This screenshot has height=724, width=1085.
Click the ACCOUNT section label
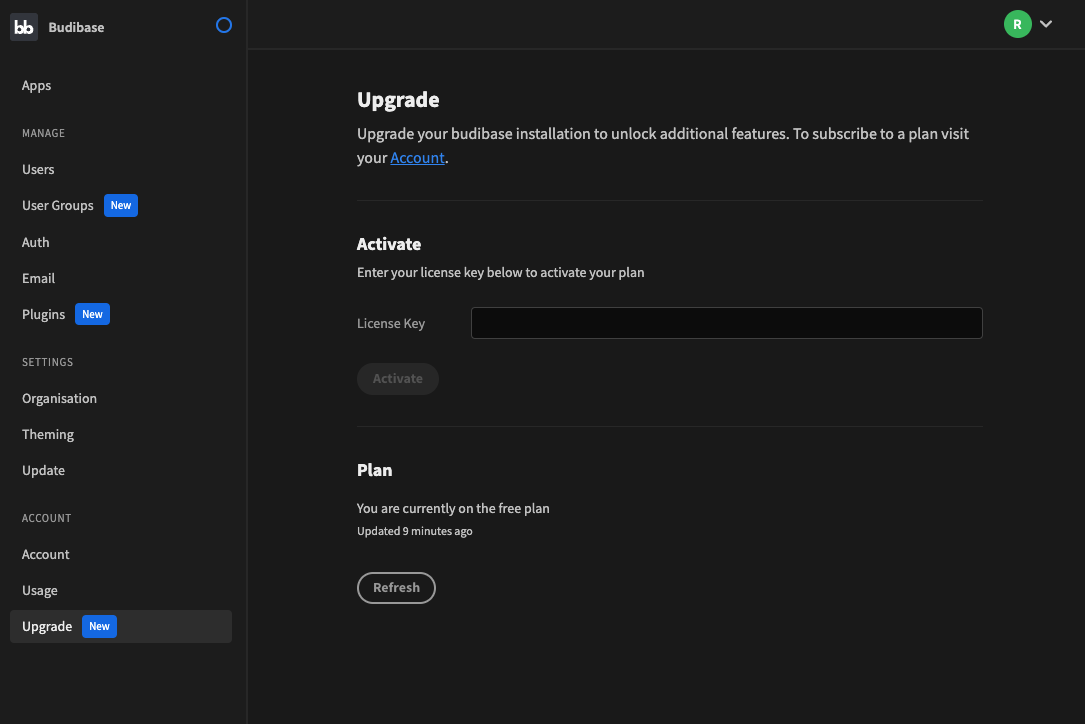[x=46, y=518]
